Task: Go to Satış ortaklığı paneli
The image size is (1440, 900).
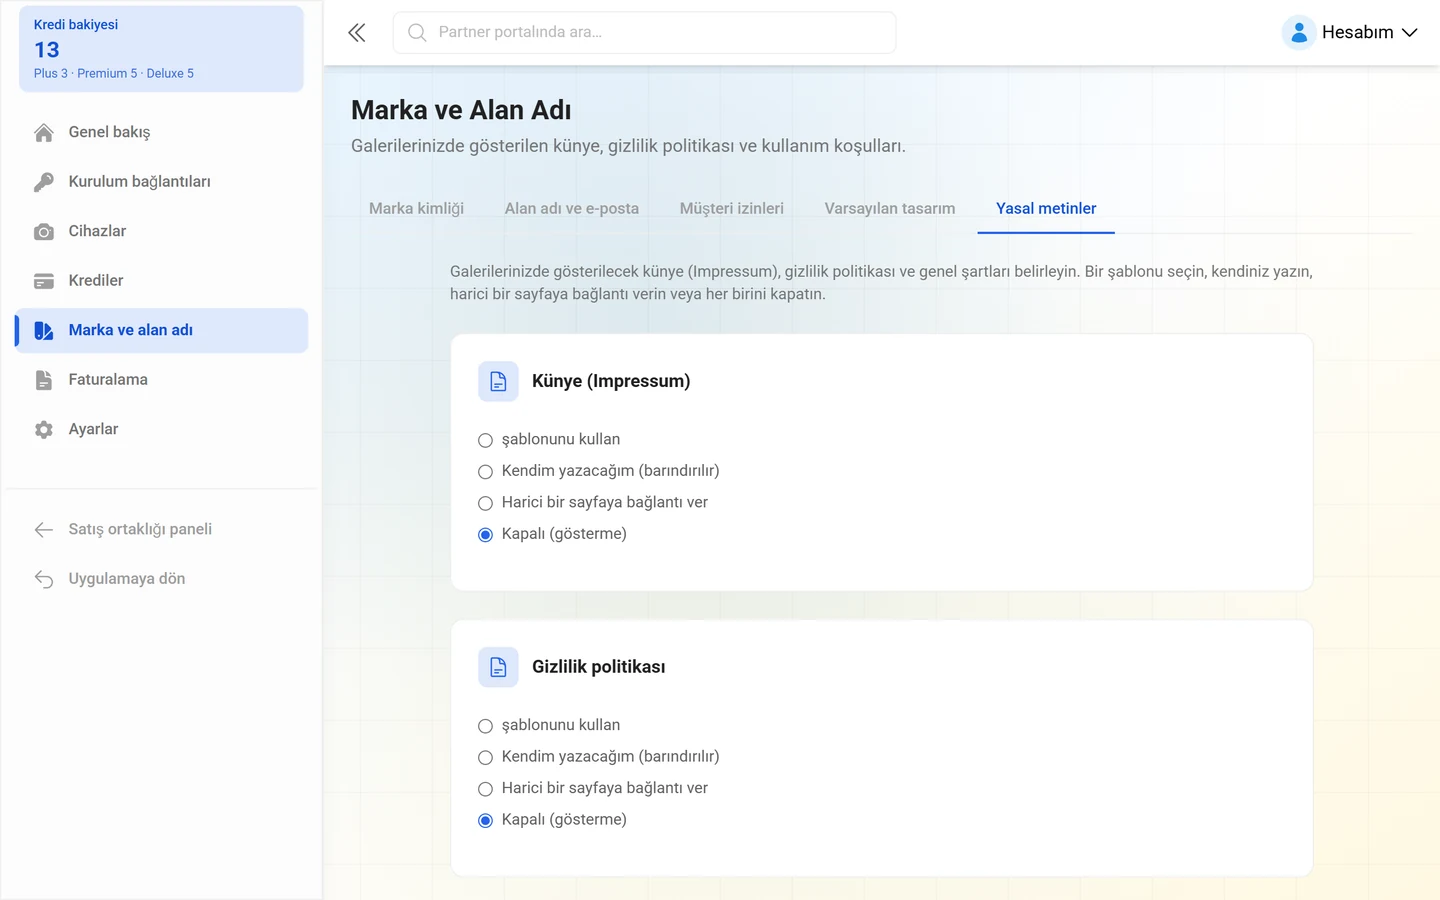Action: point(161,529)
